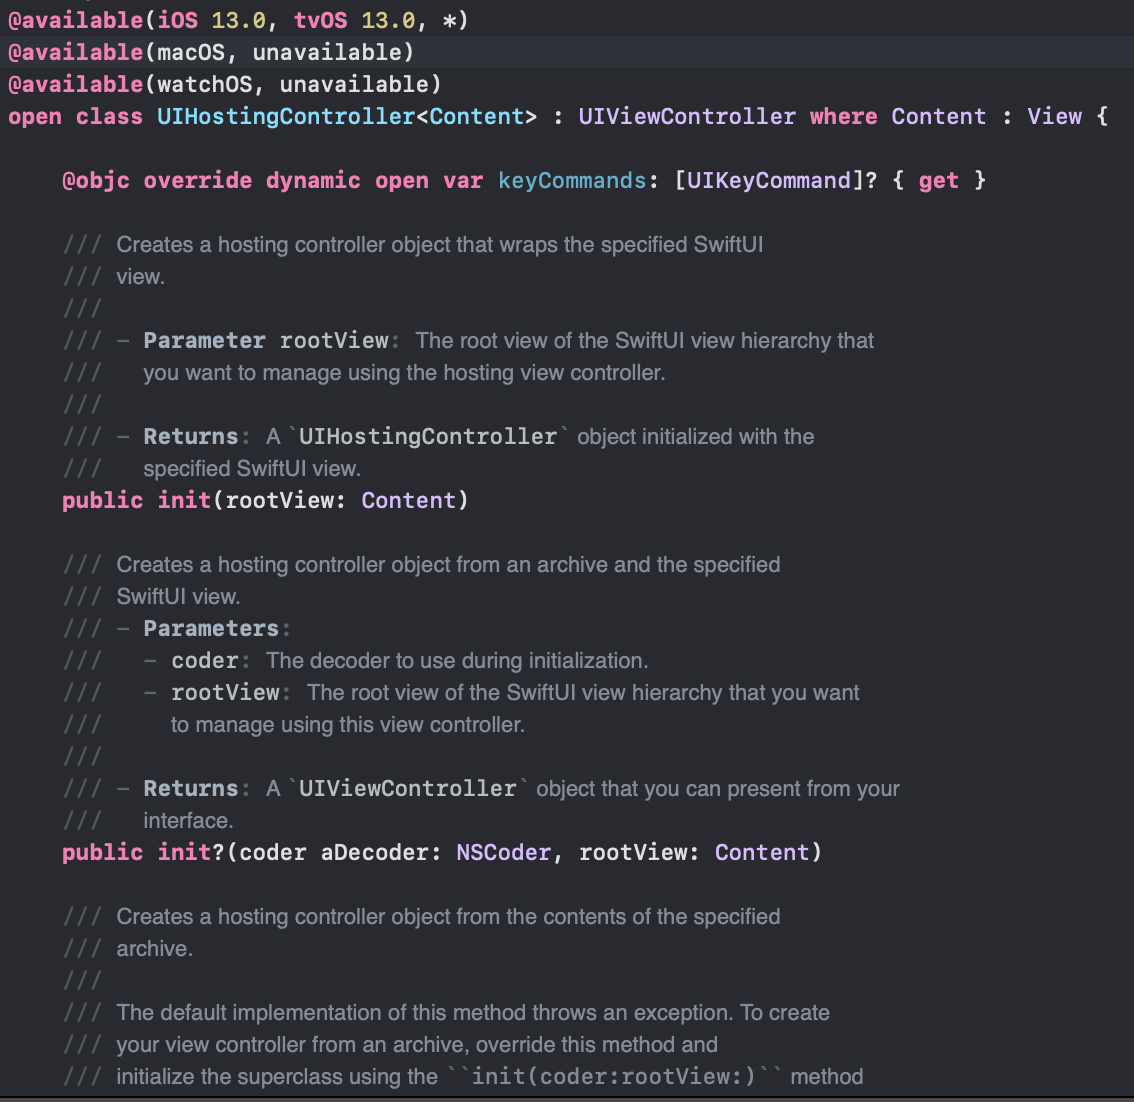Image resolution: width=1134 pixels, height=1102 pixels.
Task: Click the Parameters label in doc comment
Action: click(211, 628)
